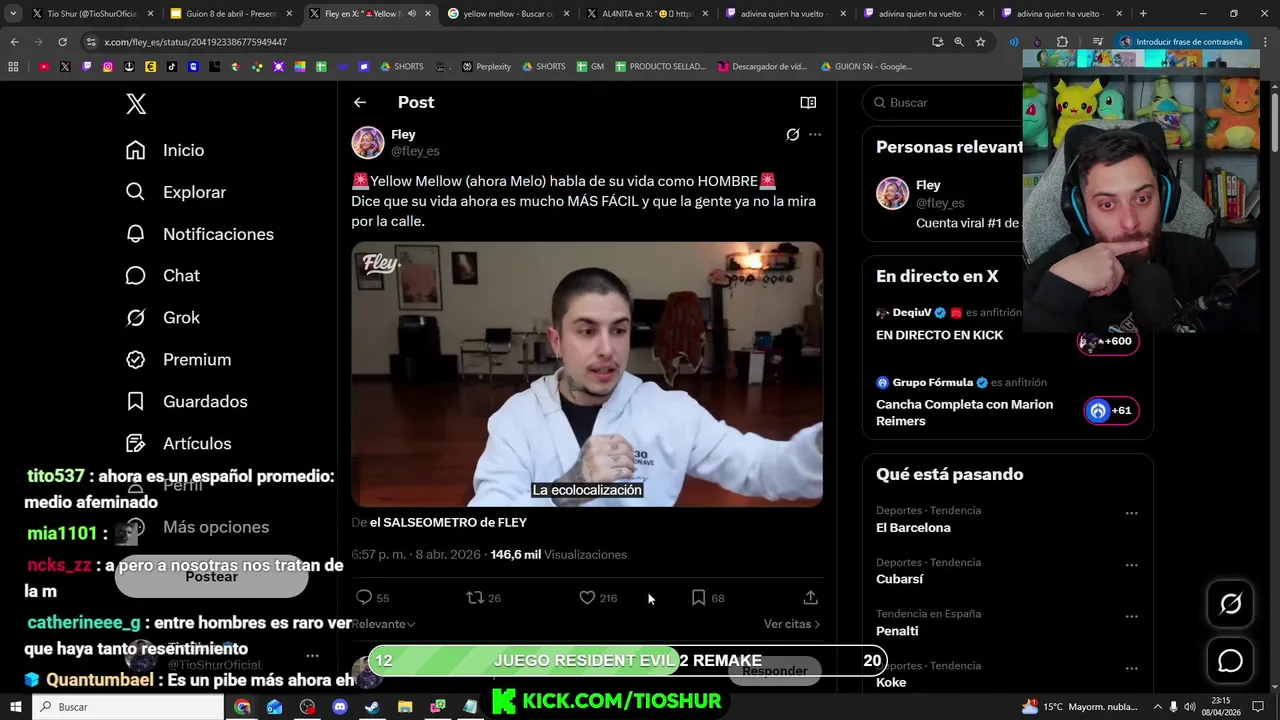Image resolution: width=1280 pixels, height=720 pixels.
Task: Open more options for El Barcelona trend
Action: [1132, 513]
